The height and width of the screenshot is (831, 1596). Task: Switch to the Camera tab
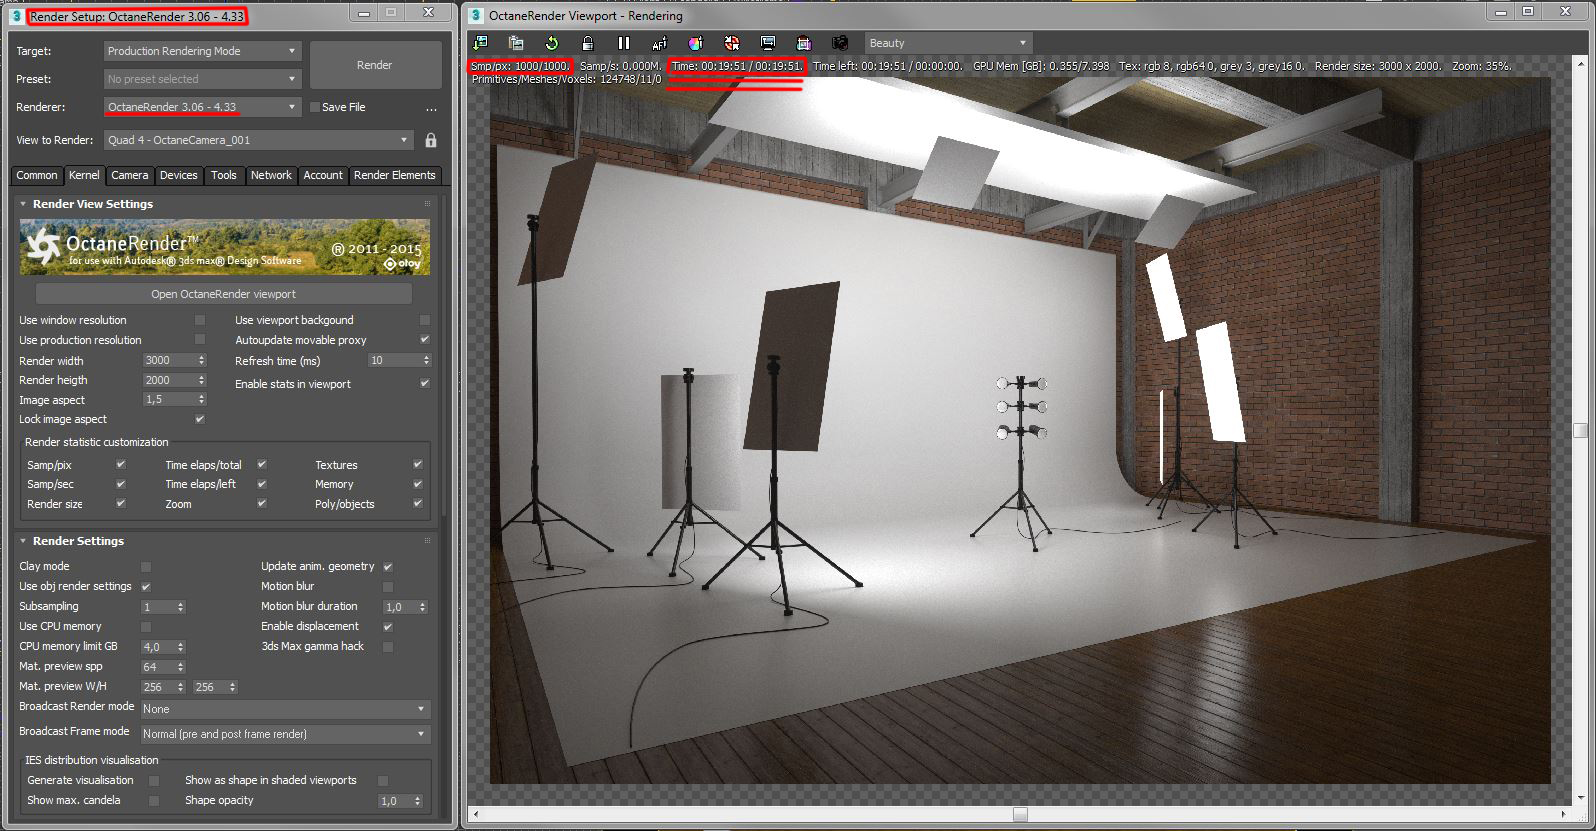pos(129,175)
